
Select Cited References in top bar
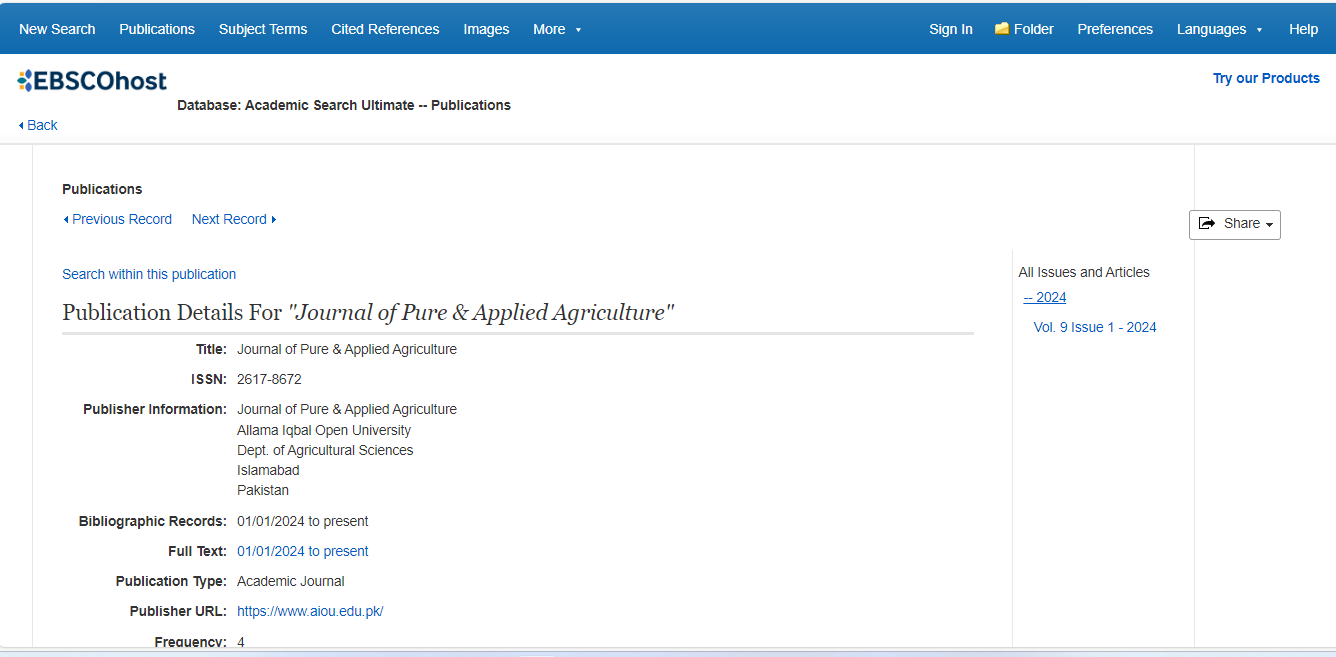(x=385, y=29)
